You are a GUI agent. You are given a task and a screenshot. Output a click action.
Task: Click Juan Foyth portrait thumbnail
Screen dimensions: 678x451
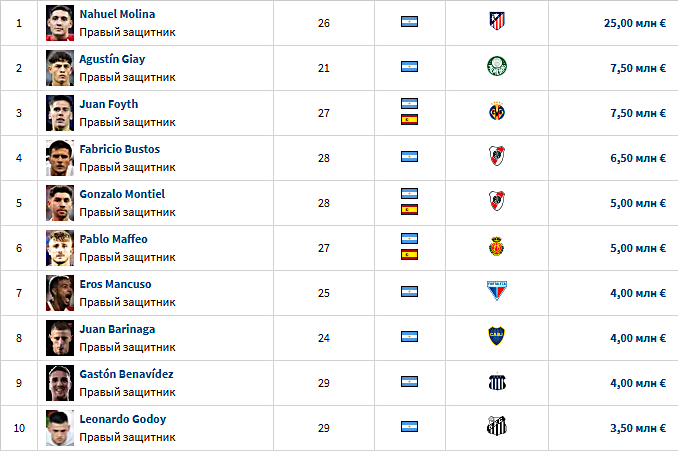tap(60, 113)
